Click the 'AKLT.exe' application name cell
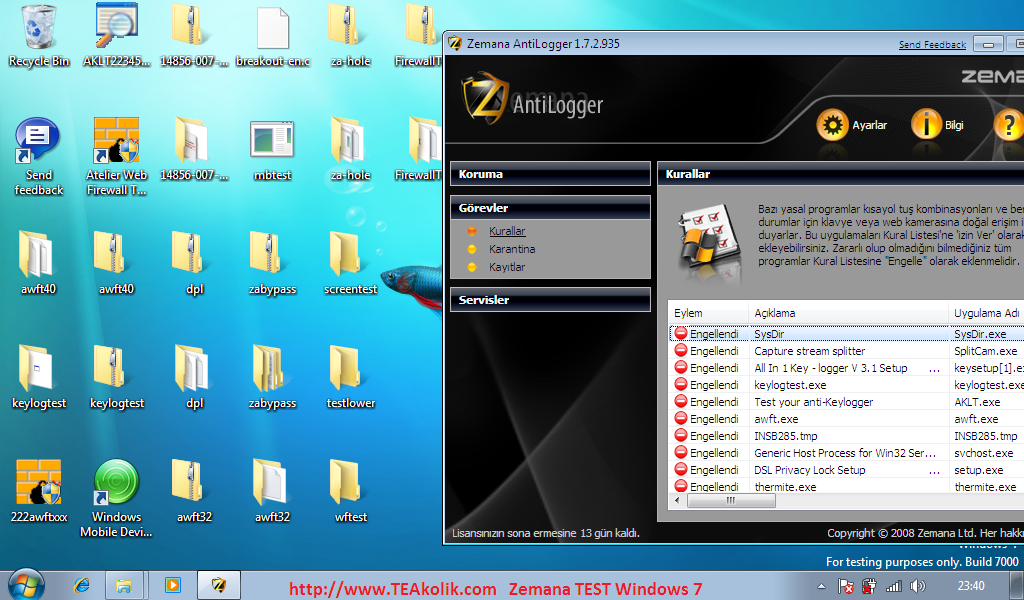 pos(977,402)
